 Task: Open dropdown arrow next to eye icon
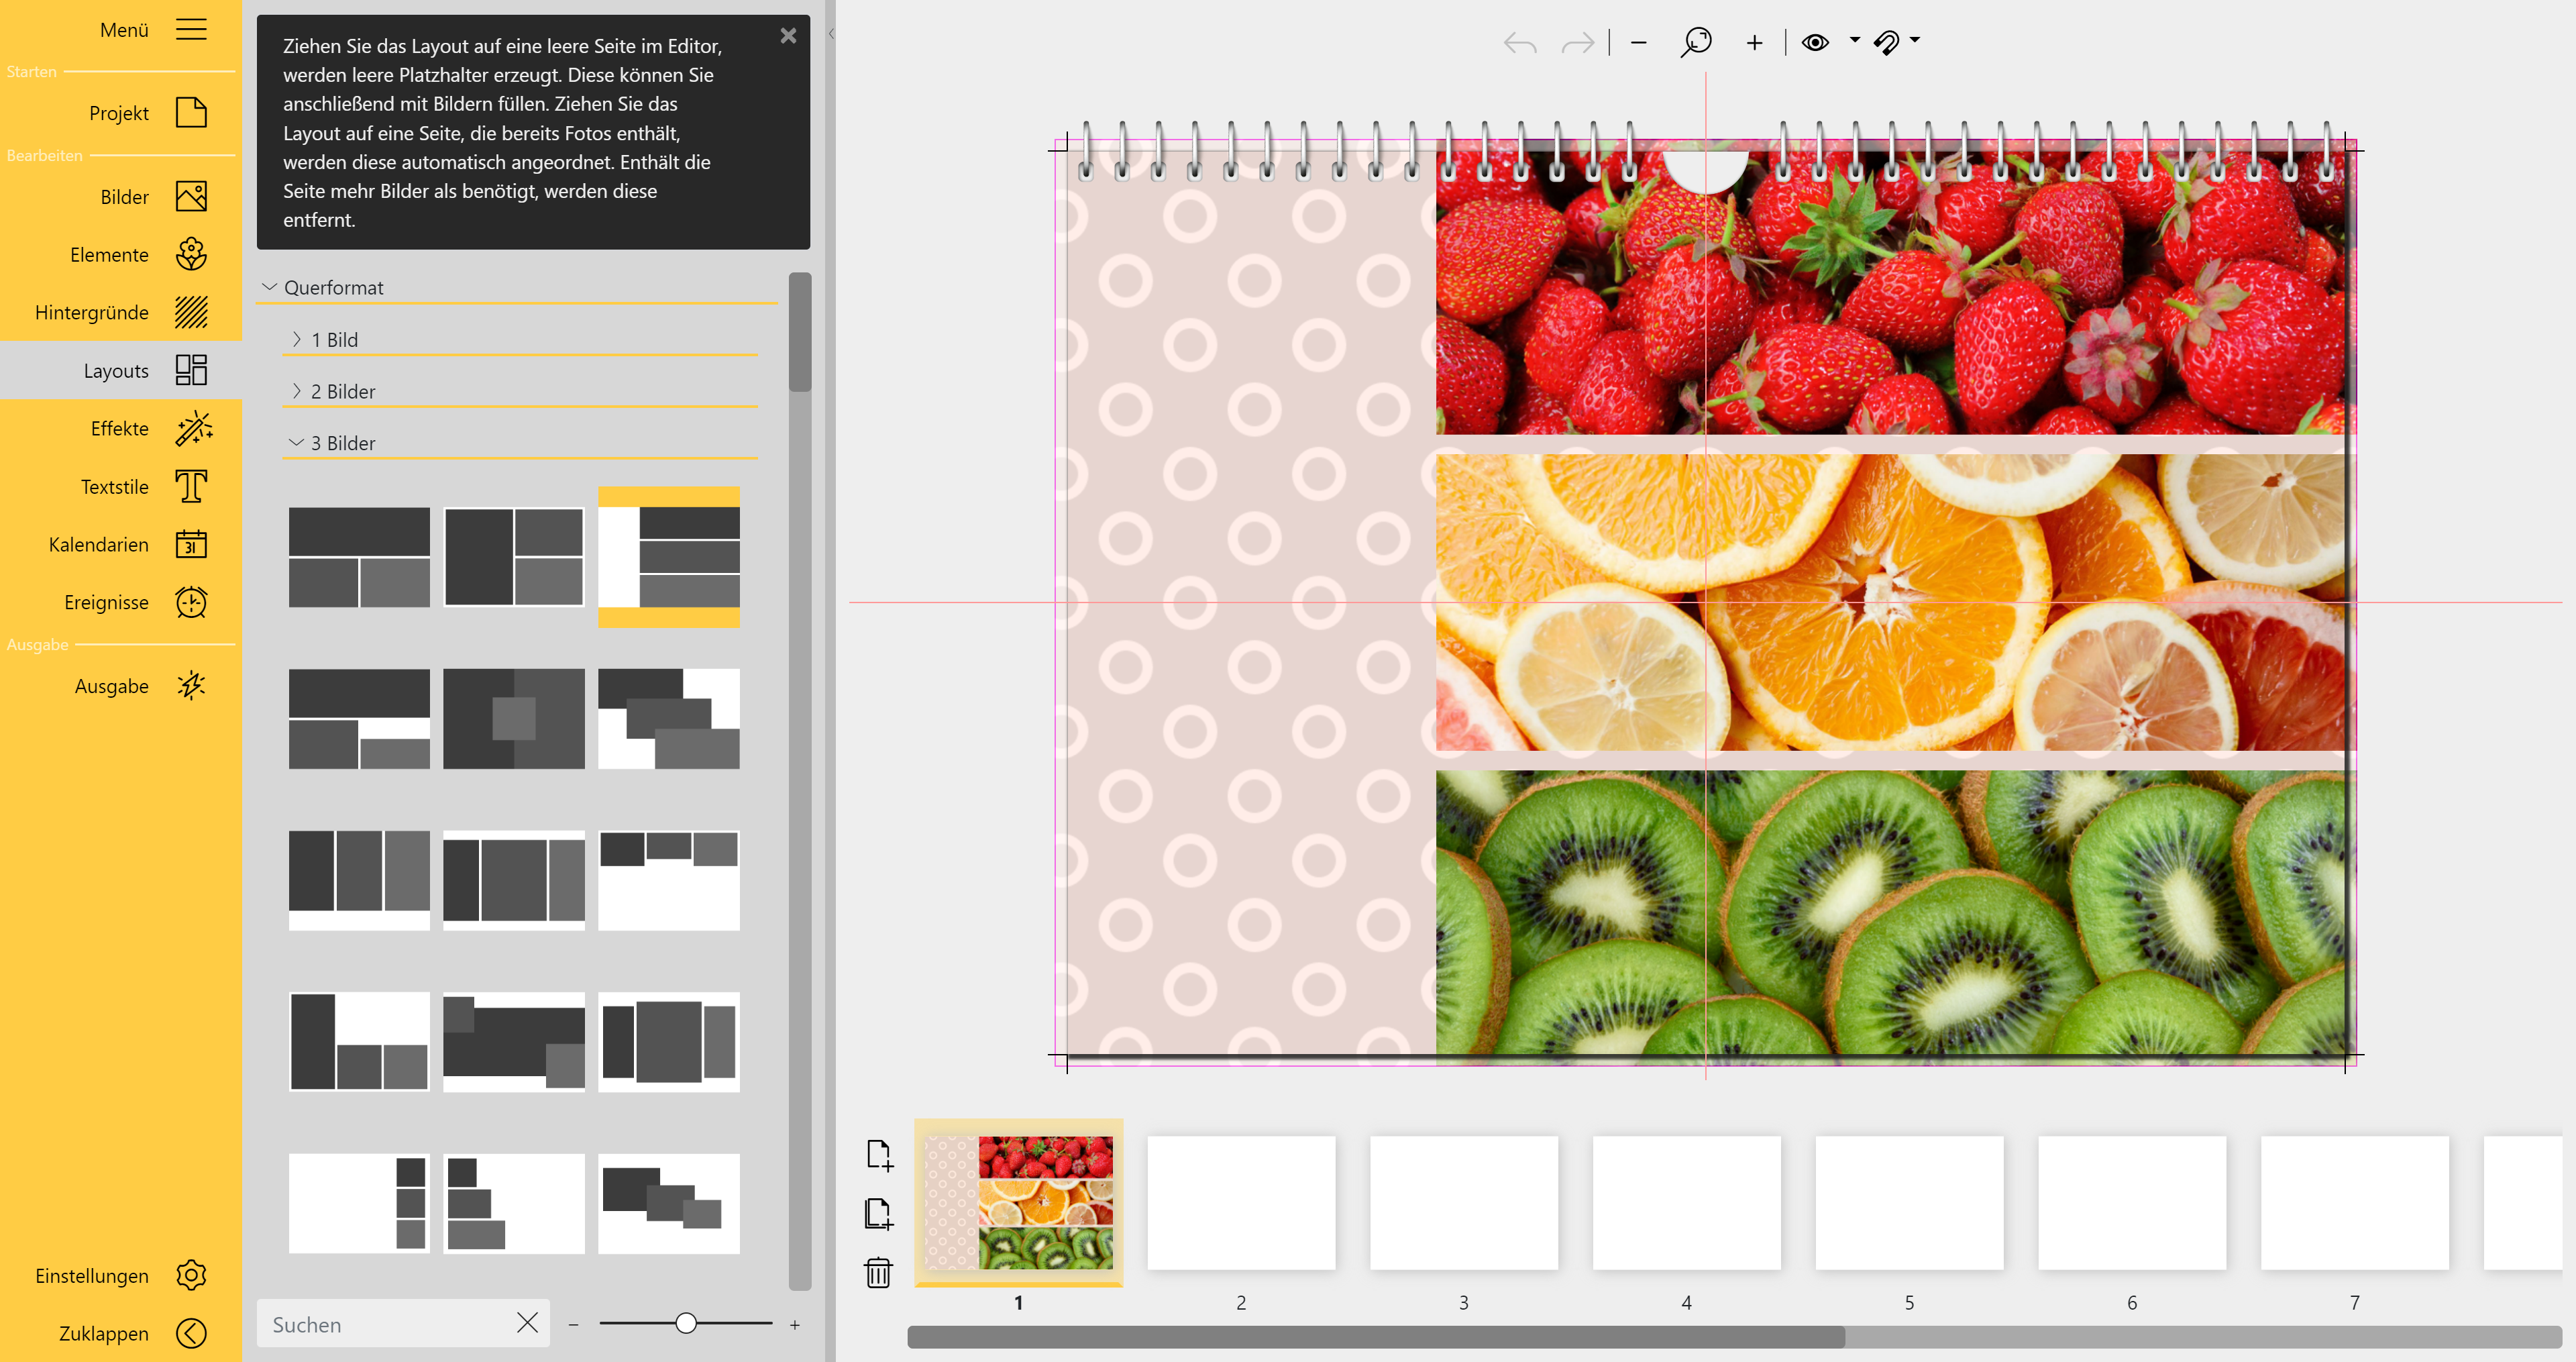(1854, 40)
